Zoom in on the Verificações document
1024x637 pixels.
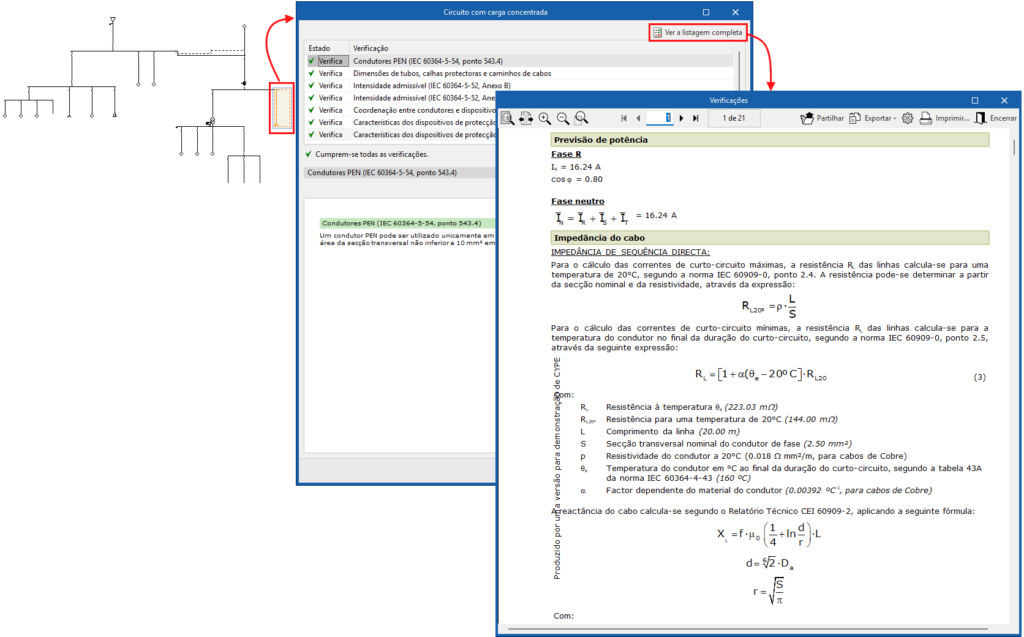coord(545,118)
